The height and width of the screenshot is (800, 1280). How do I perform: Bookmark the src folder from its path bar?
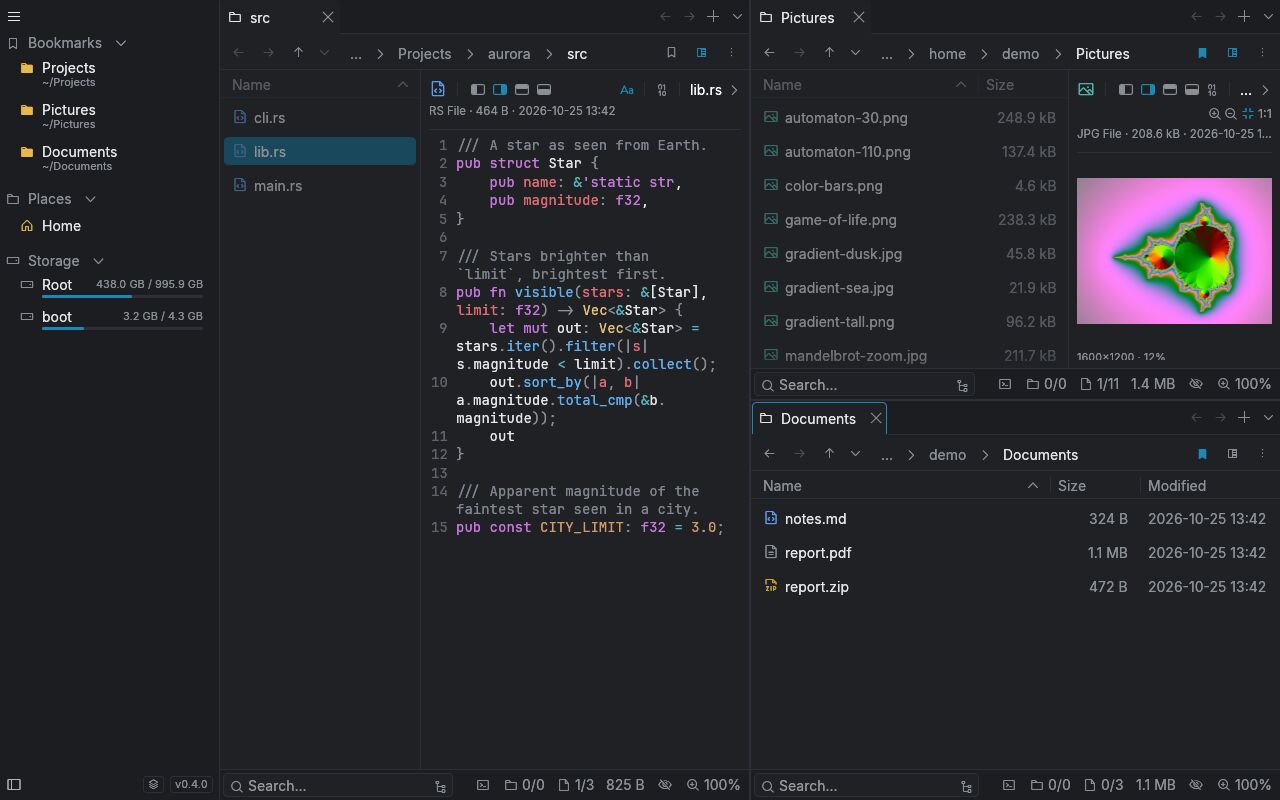pos(671,53)
